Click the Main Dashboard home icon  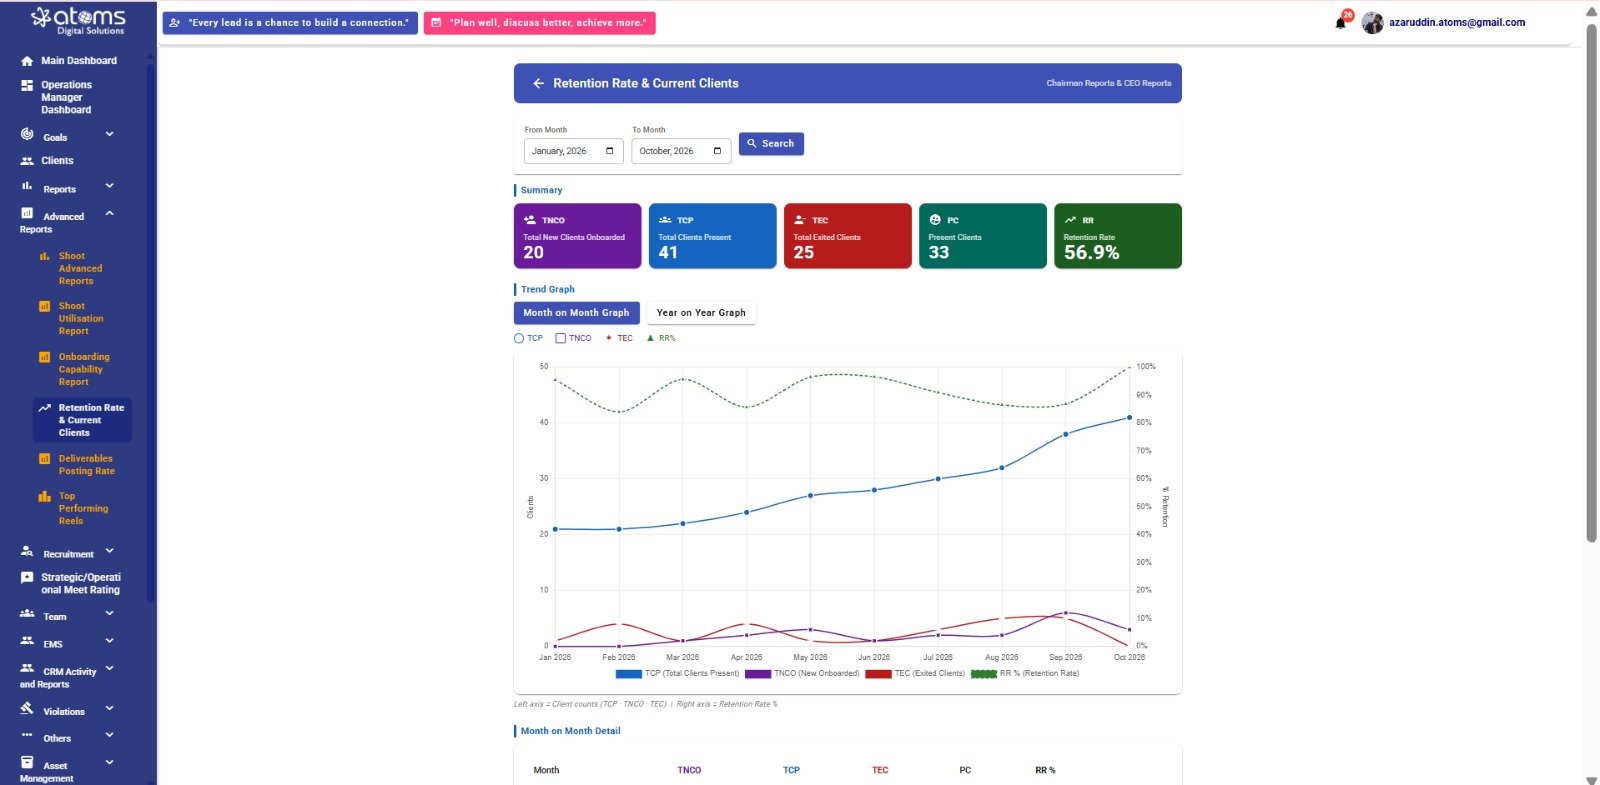27,61
